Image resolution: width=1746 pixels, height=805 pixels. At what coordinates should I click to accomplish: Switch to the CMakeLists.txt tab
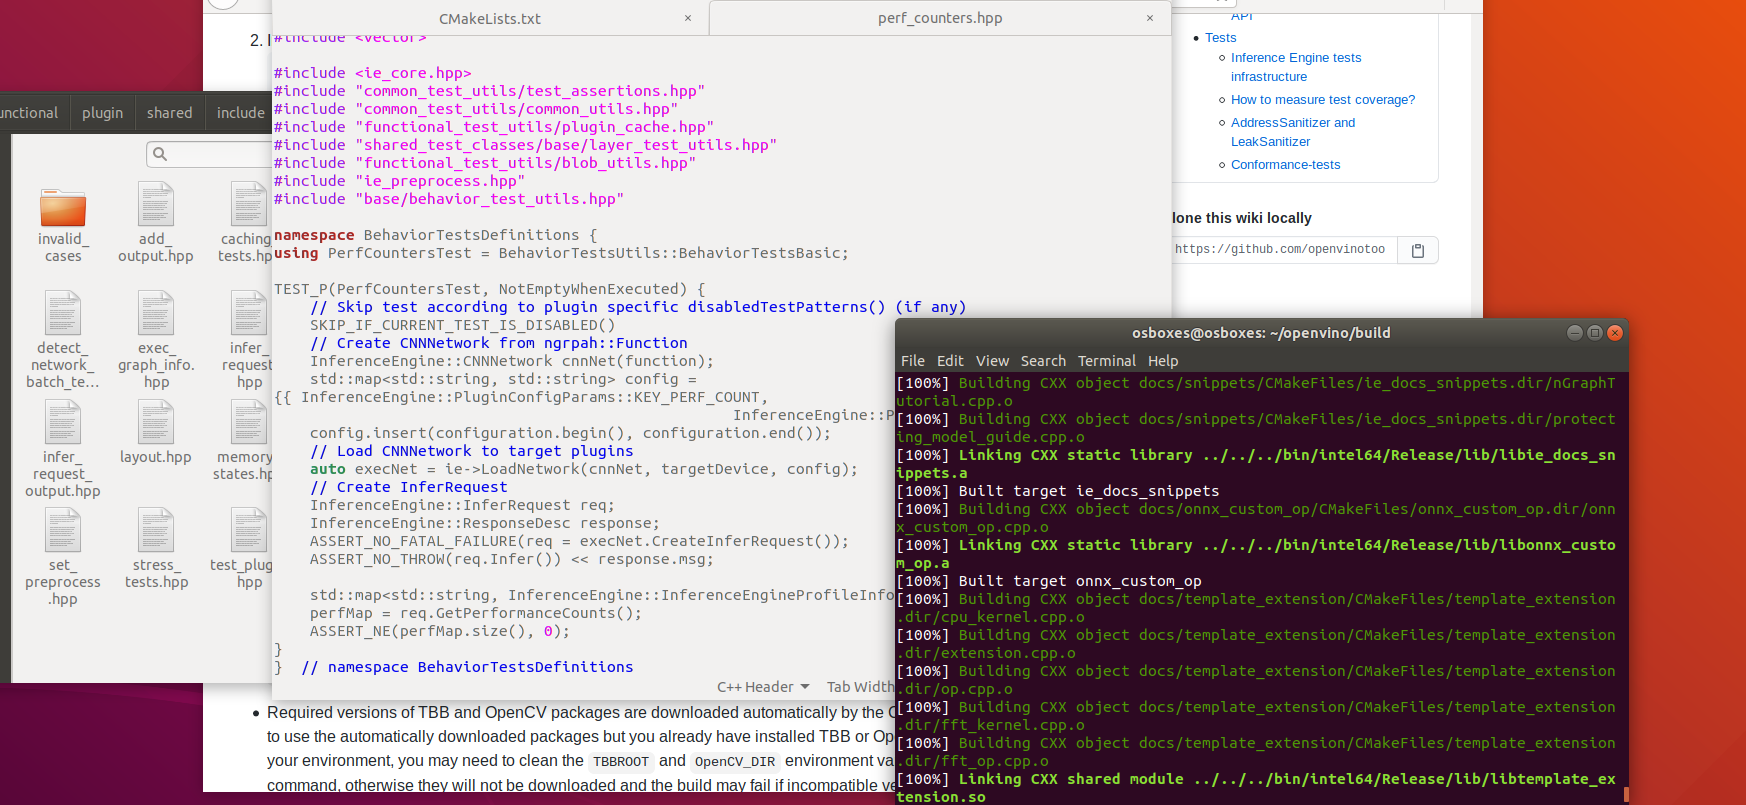click(x=490, y=18)
